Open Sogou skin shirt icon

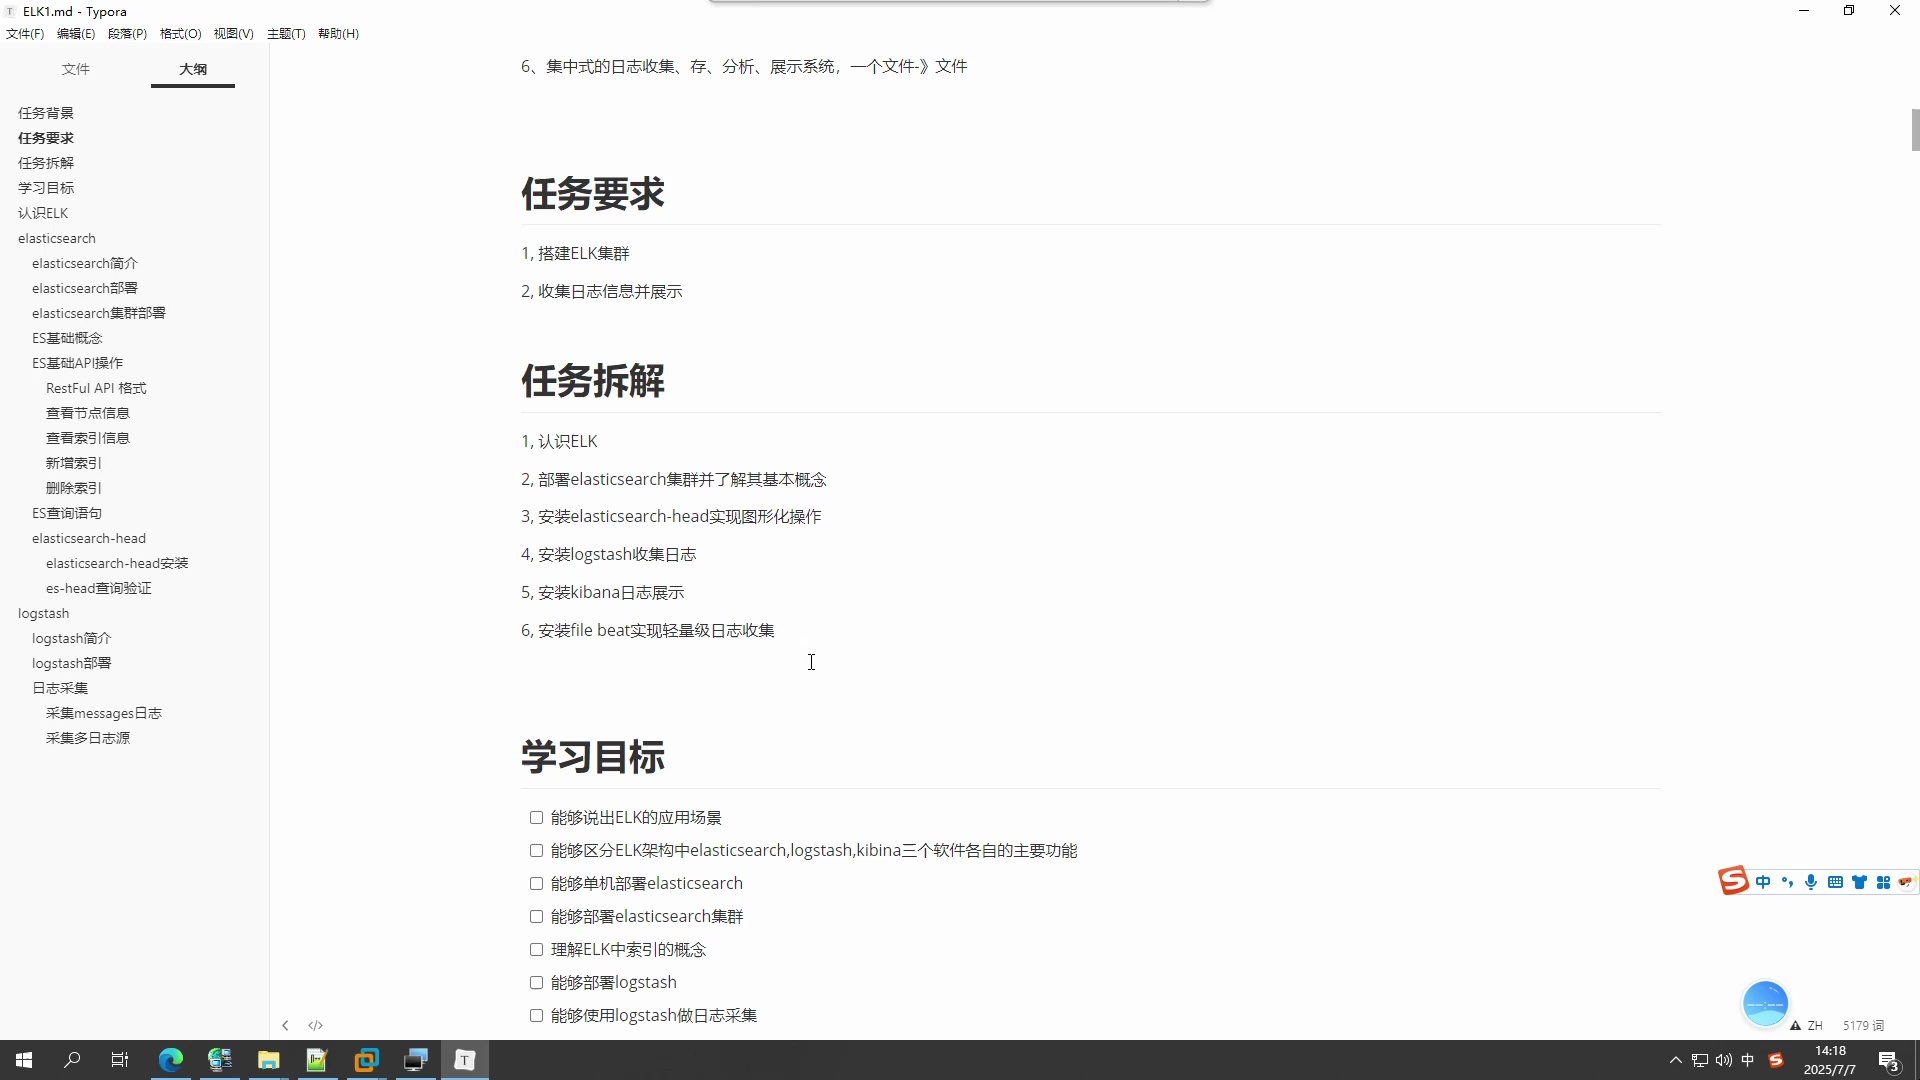[x=1859, y=882]
